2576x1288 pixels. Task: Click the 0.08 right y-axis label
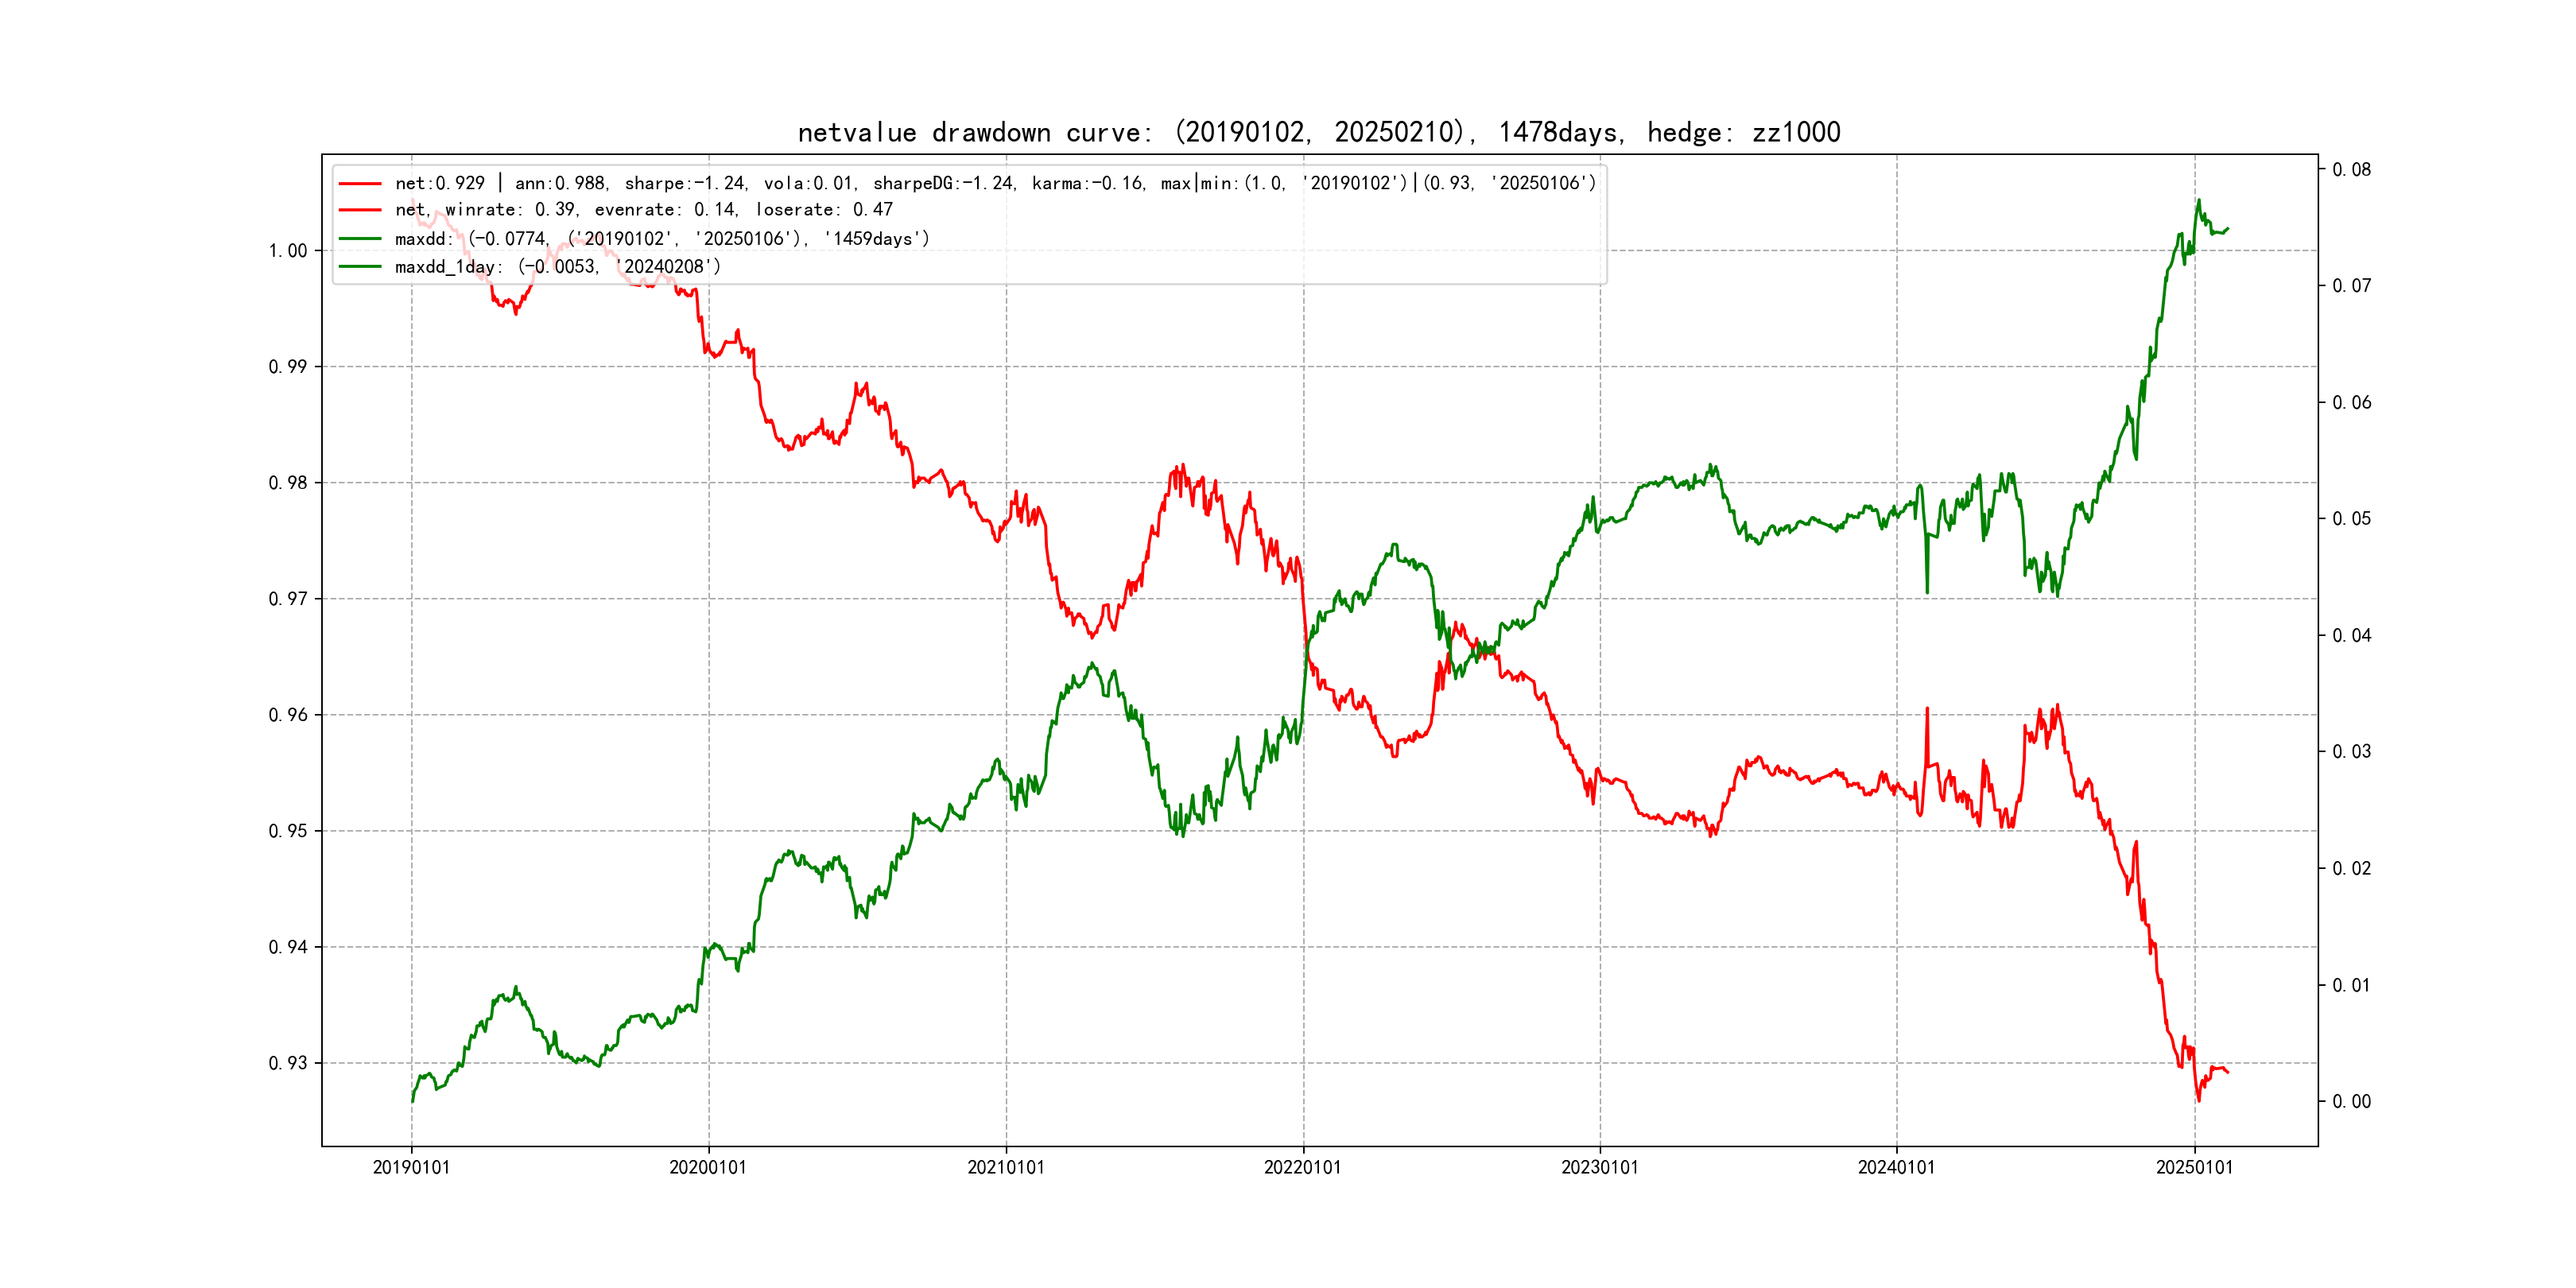click(x=2351, y=170)
